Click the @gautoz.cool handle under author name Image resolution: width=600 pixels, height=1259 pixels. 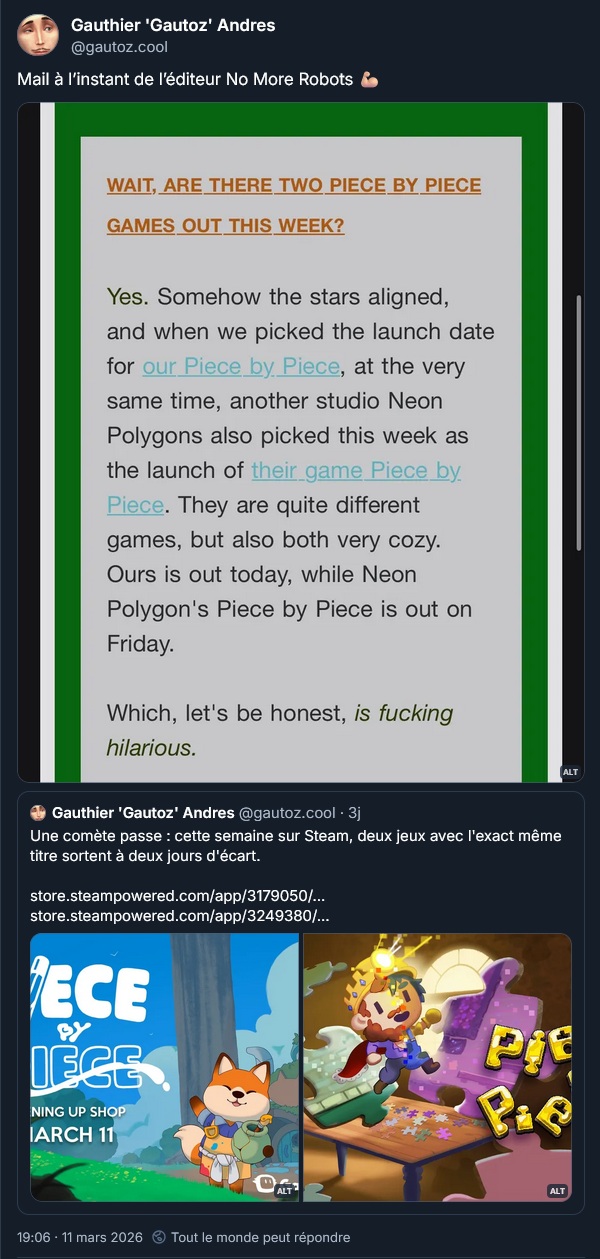119,46
